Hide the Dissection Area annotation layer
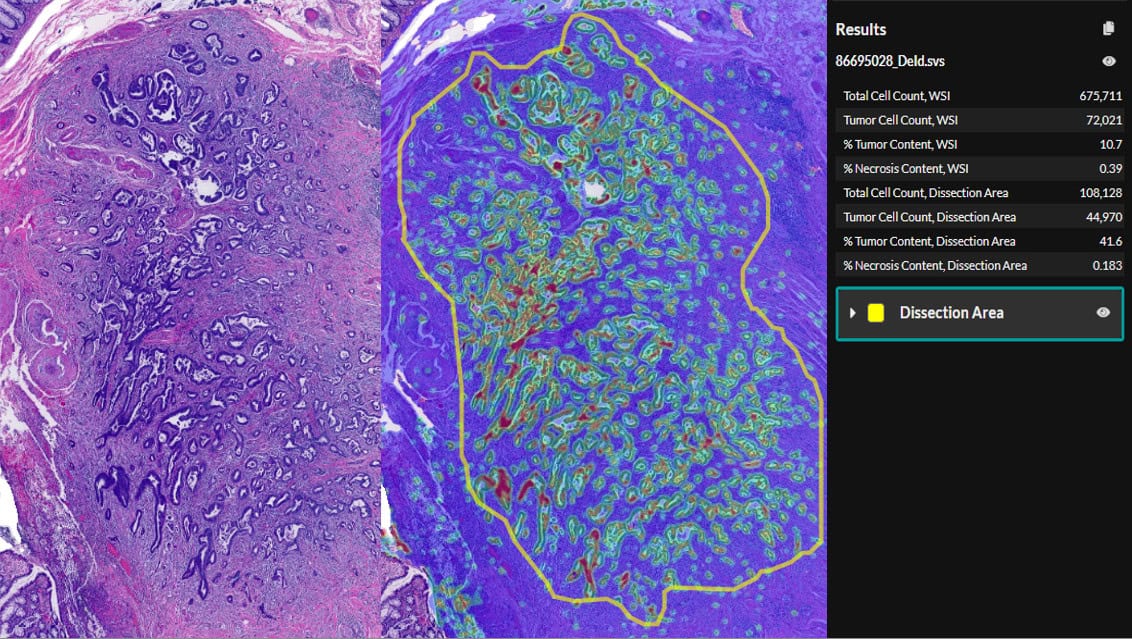The width and height of the screenshot is (1132, 639). (1103, 313)
